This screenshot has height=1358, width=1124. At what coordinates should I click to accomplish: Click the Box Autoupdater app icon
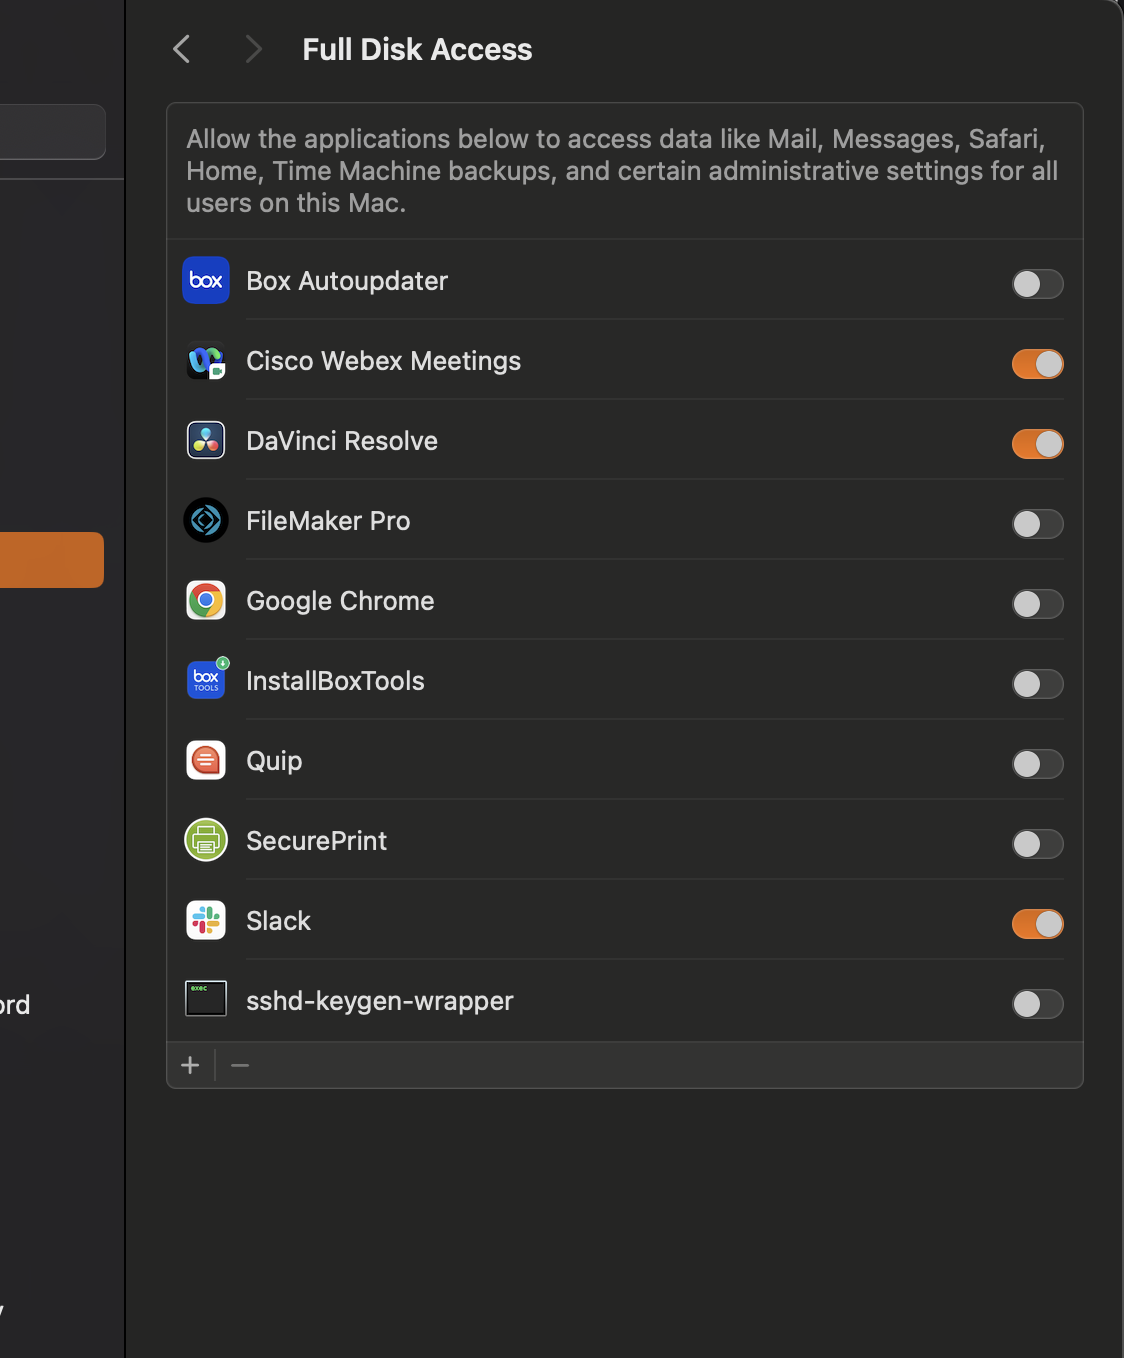click(x=206, y=281)
